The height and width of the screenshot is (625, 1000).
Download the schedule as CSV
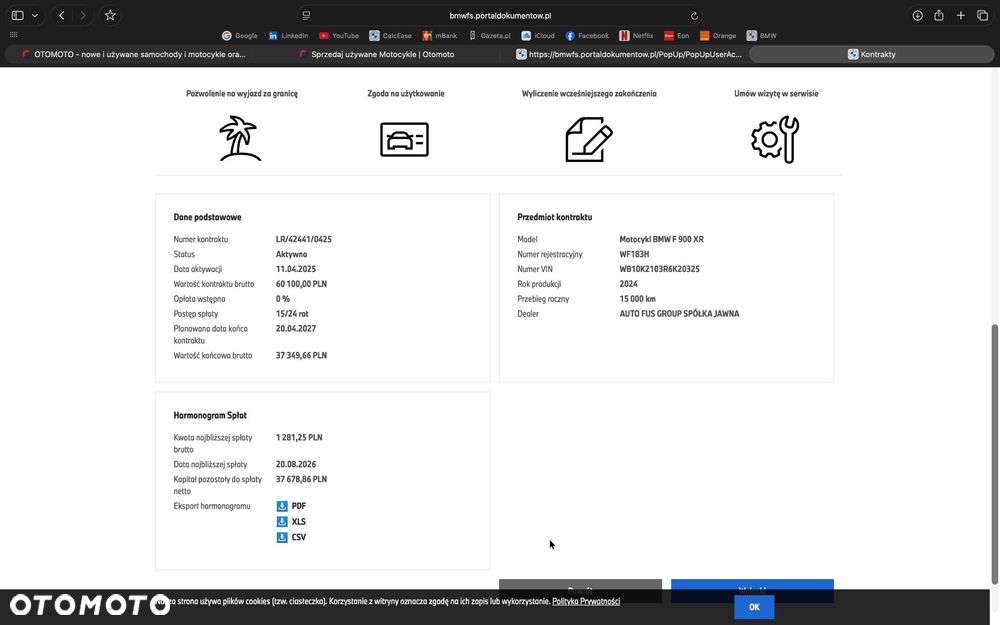(x=291, y=537)
